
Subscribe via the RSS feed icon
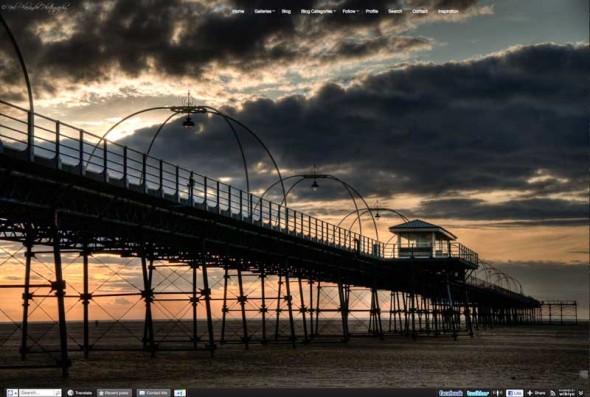point(553,393)
